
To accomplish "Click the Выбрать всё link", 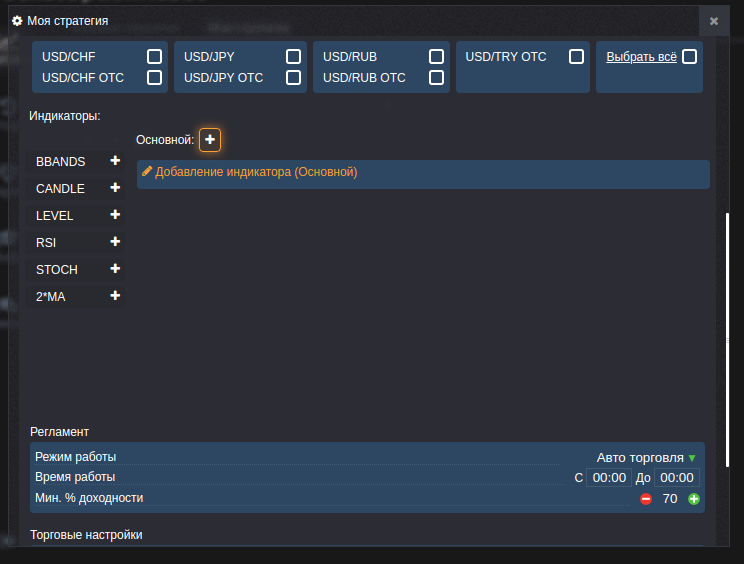I will (x=642, y=57).
